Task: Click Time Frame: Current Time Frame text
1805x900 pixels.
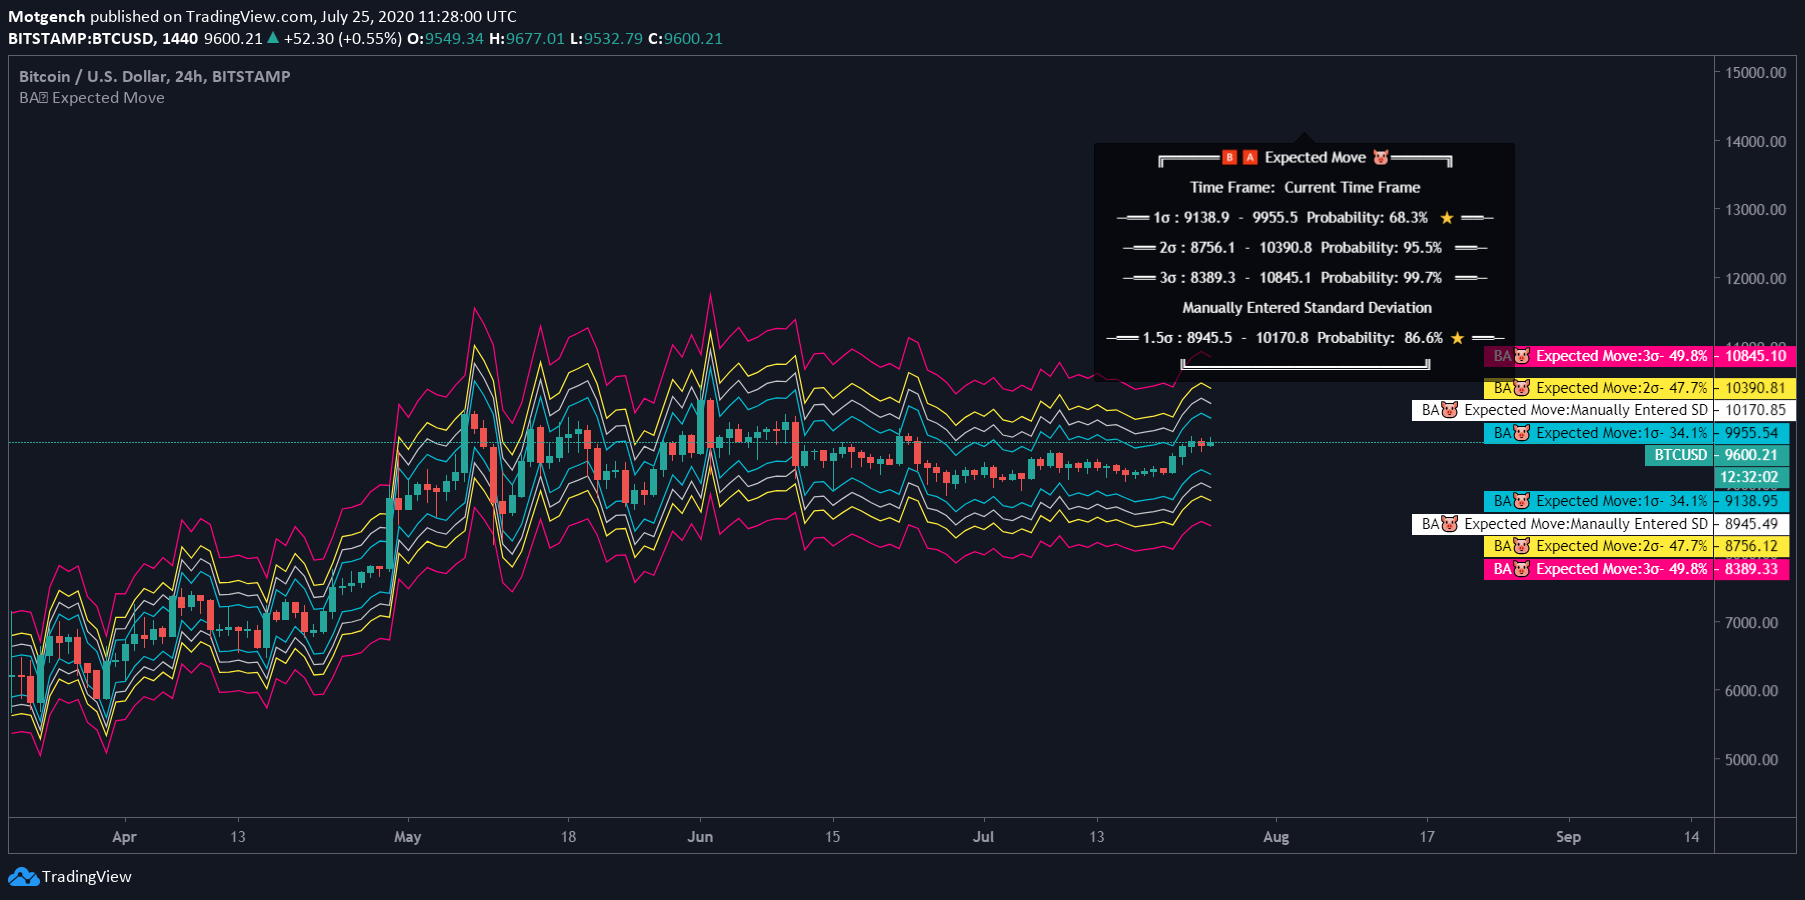Action: [1305, 187]
